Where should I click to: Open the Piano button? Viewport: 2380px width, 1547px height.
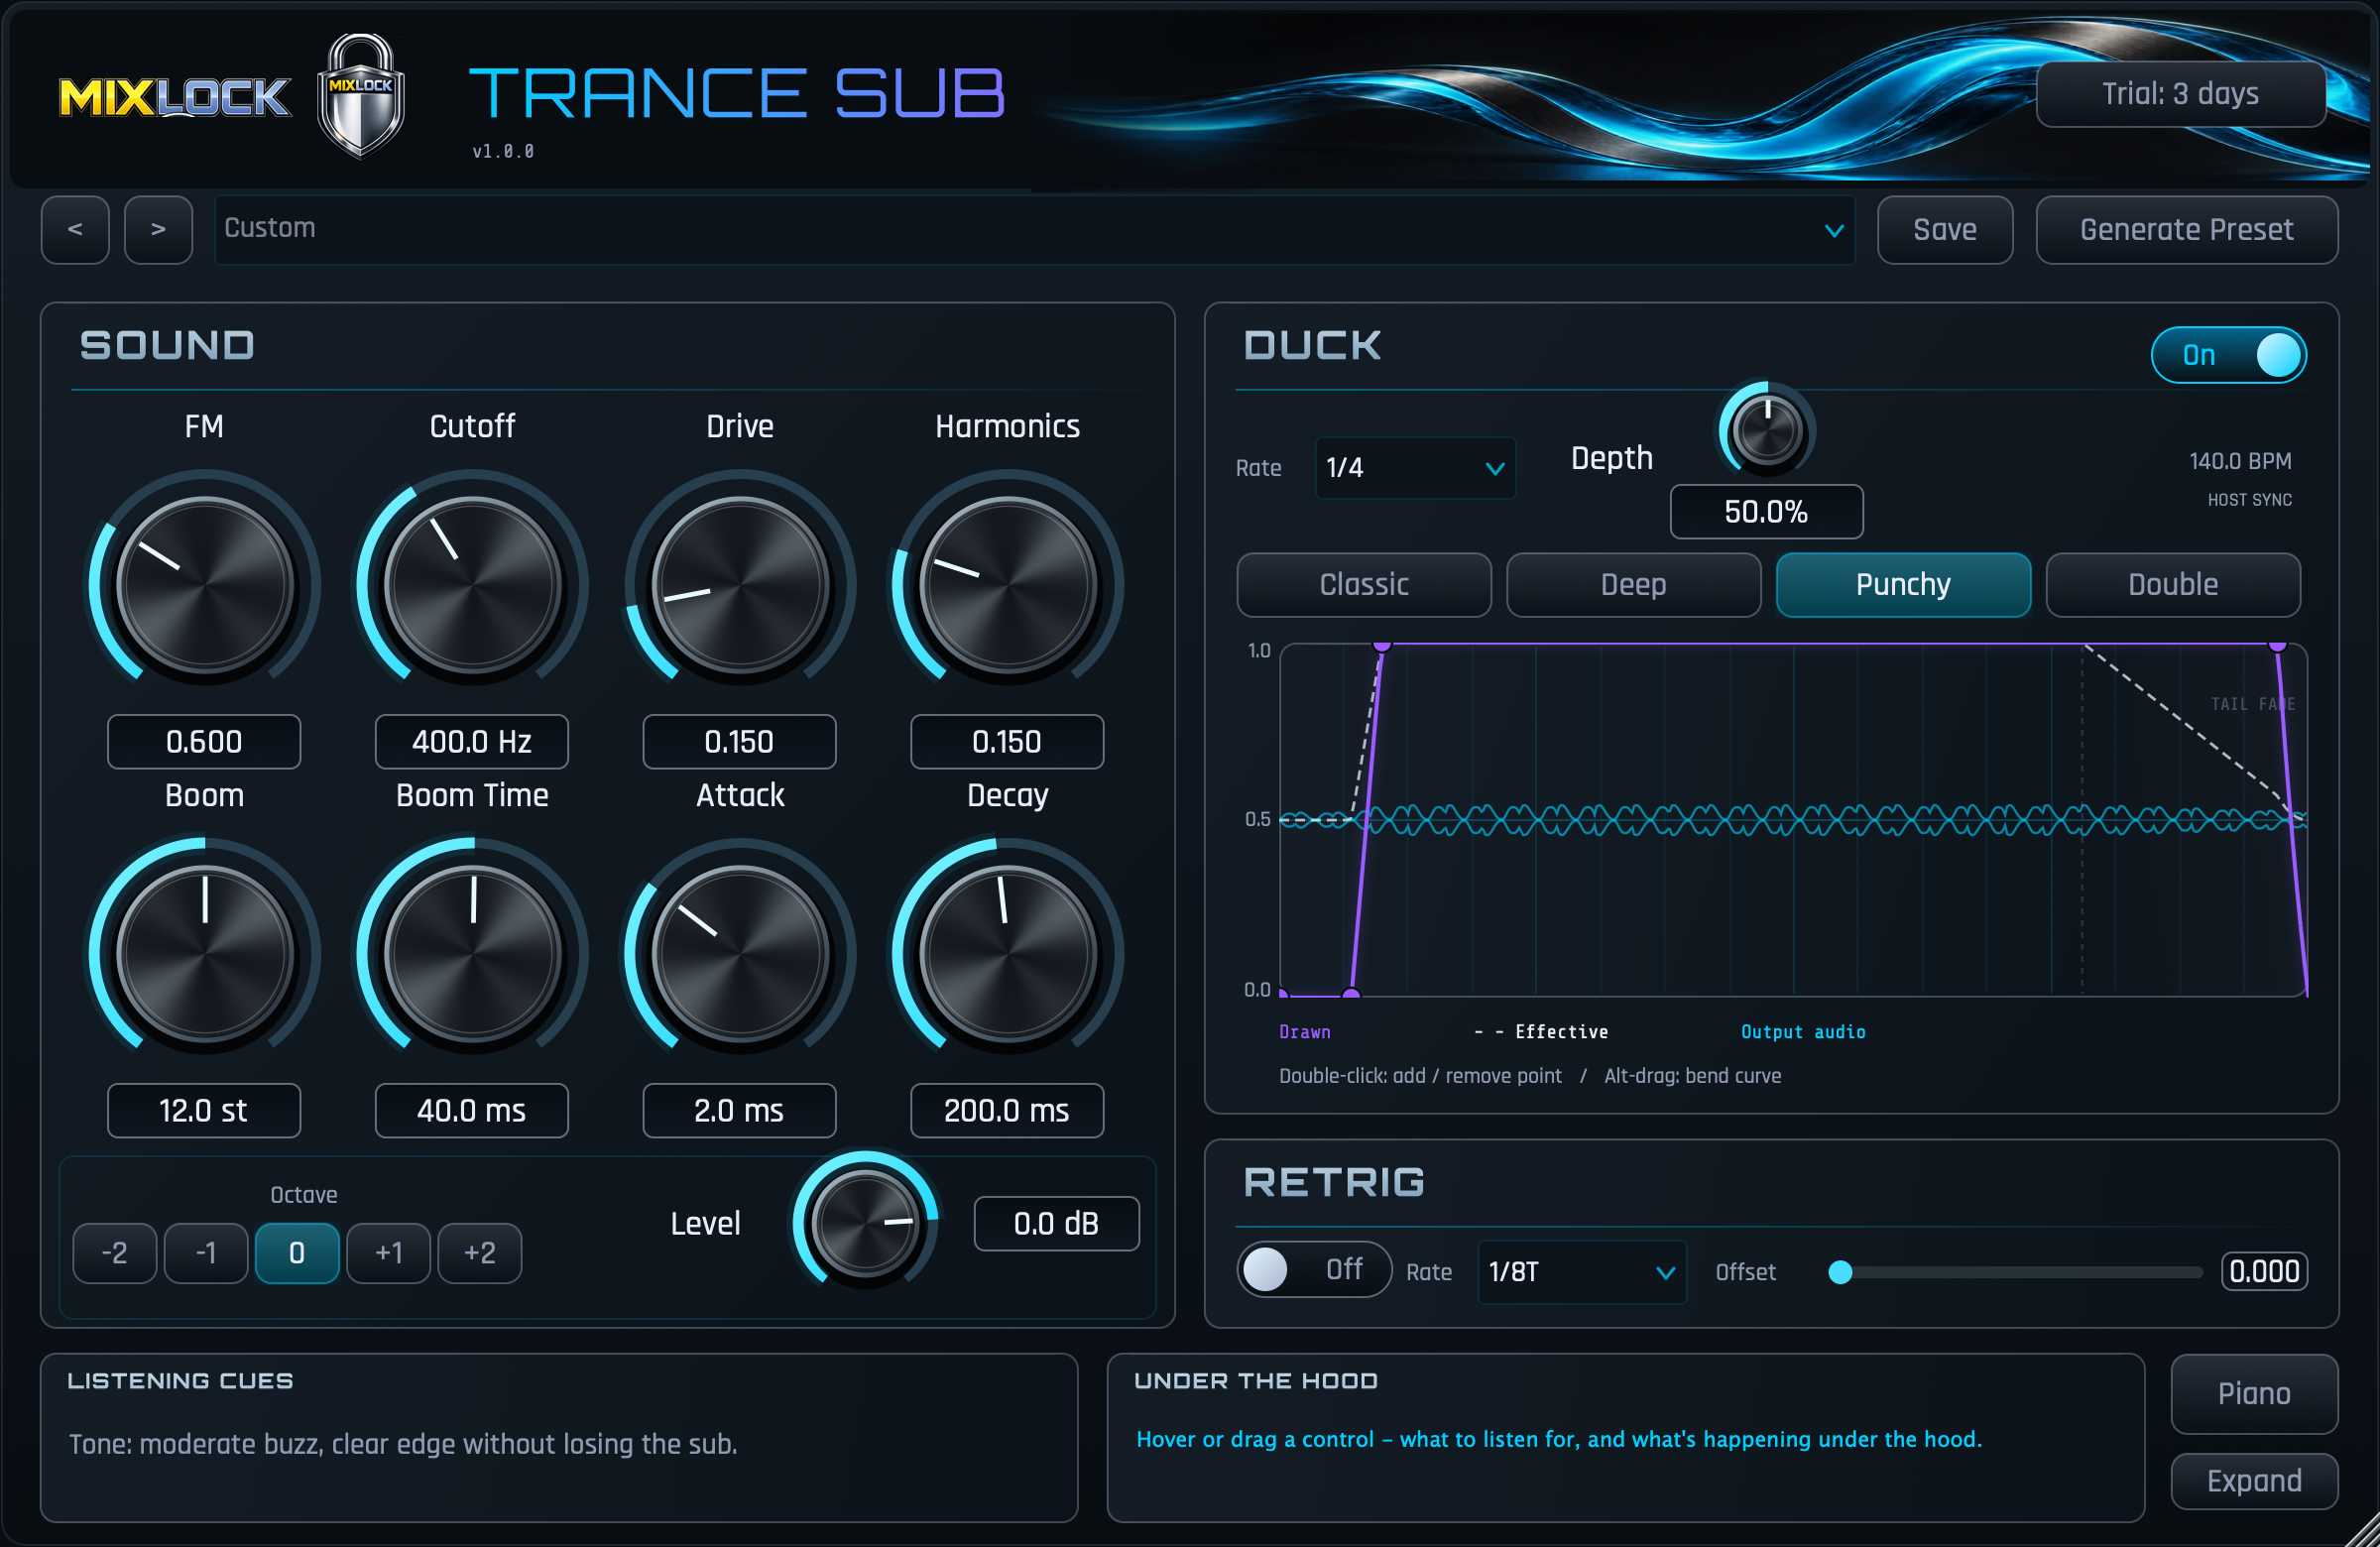2254,1393
